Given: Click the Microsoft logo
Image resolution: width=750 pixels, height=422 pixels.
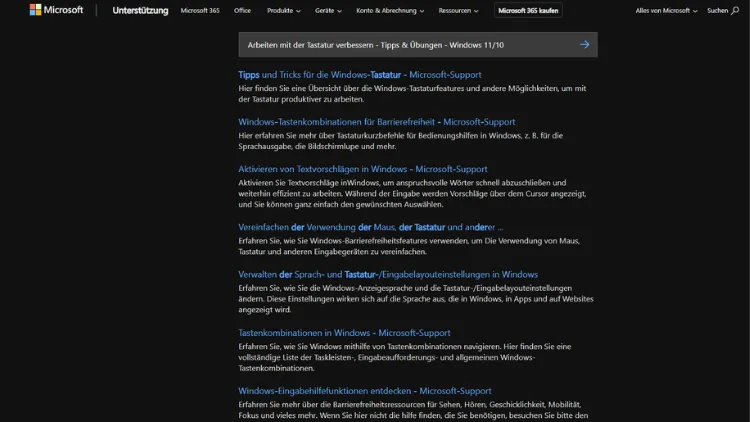Looking at the screenshot, I should [56, 10].
